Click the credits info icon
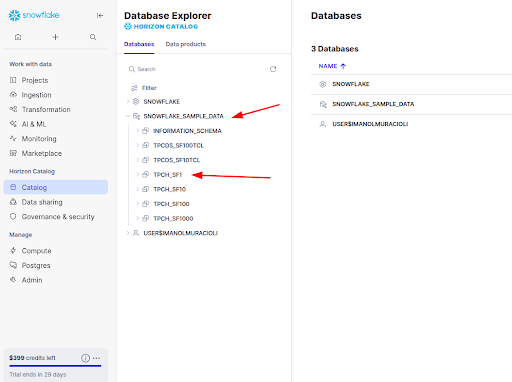512x382 pixels. pyautogui.click(x=85, y=358)
